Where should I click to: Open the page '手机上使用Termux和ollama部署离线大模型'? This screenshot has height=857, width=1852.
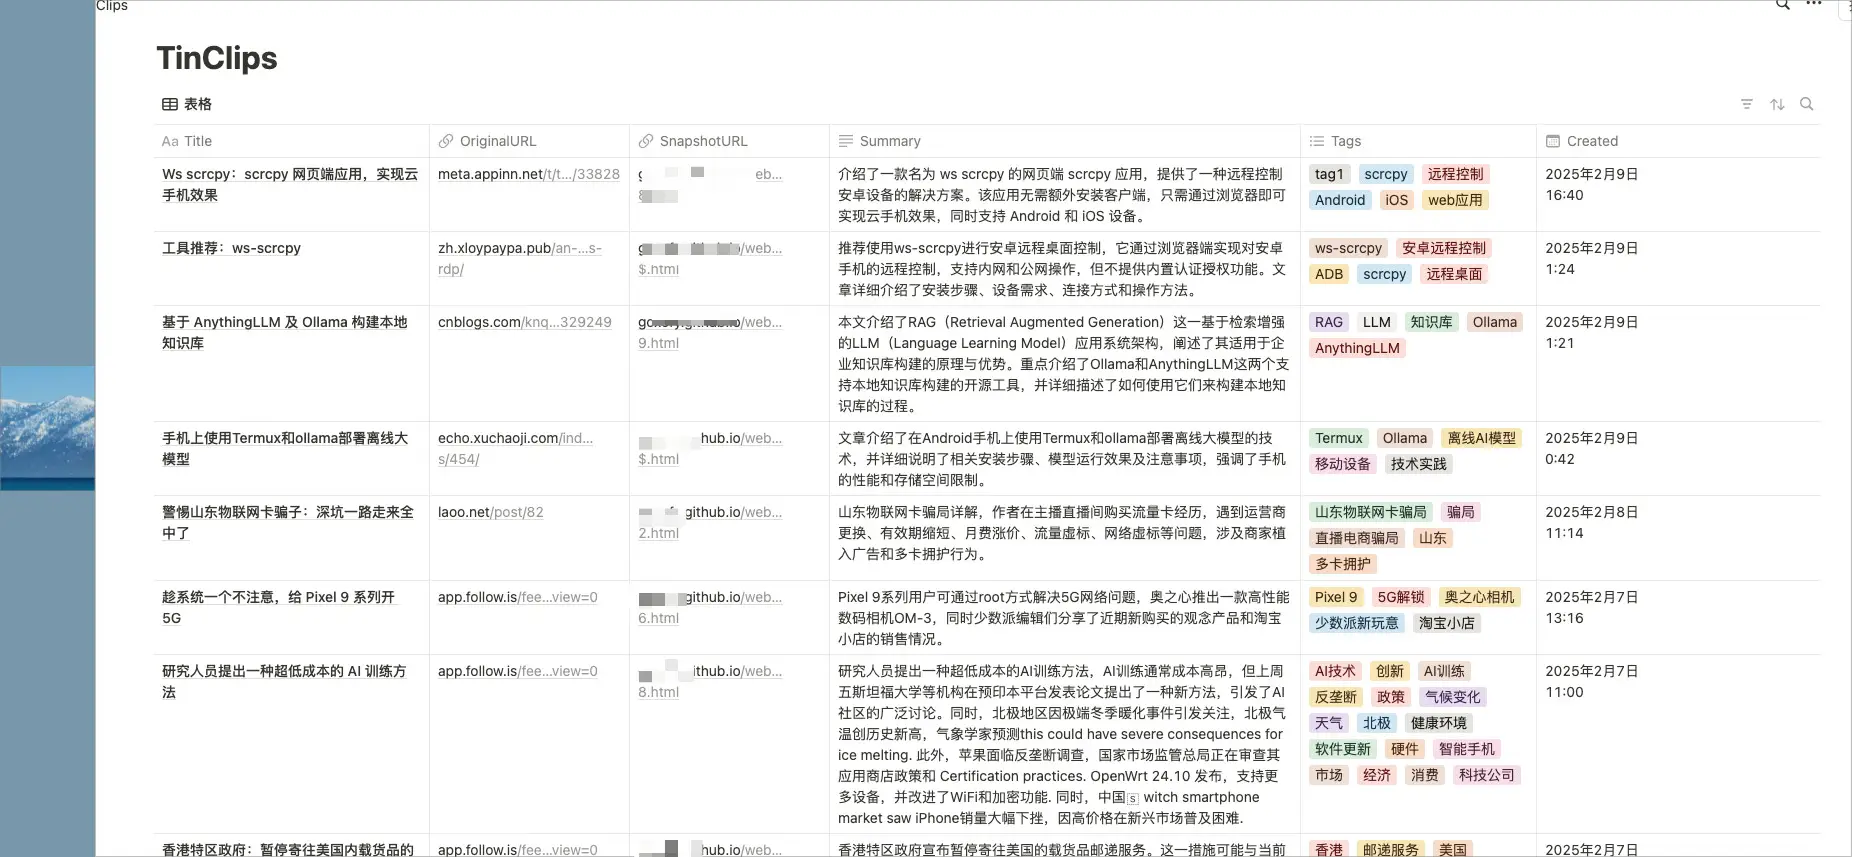point(285,448)
